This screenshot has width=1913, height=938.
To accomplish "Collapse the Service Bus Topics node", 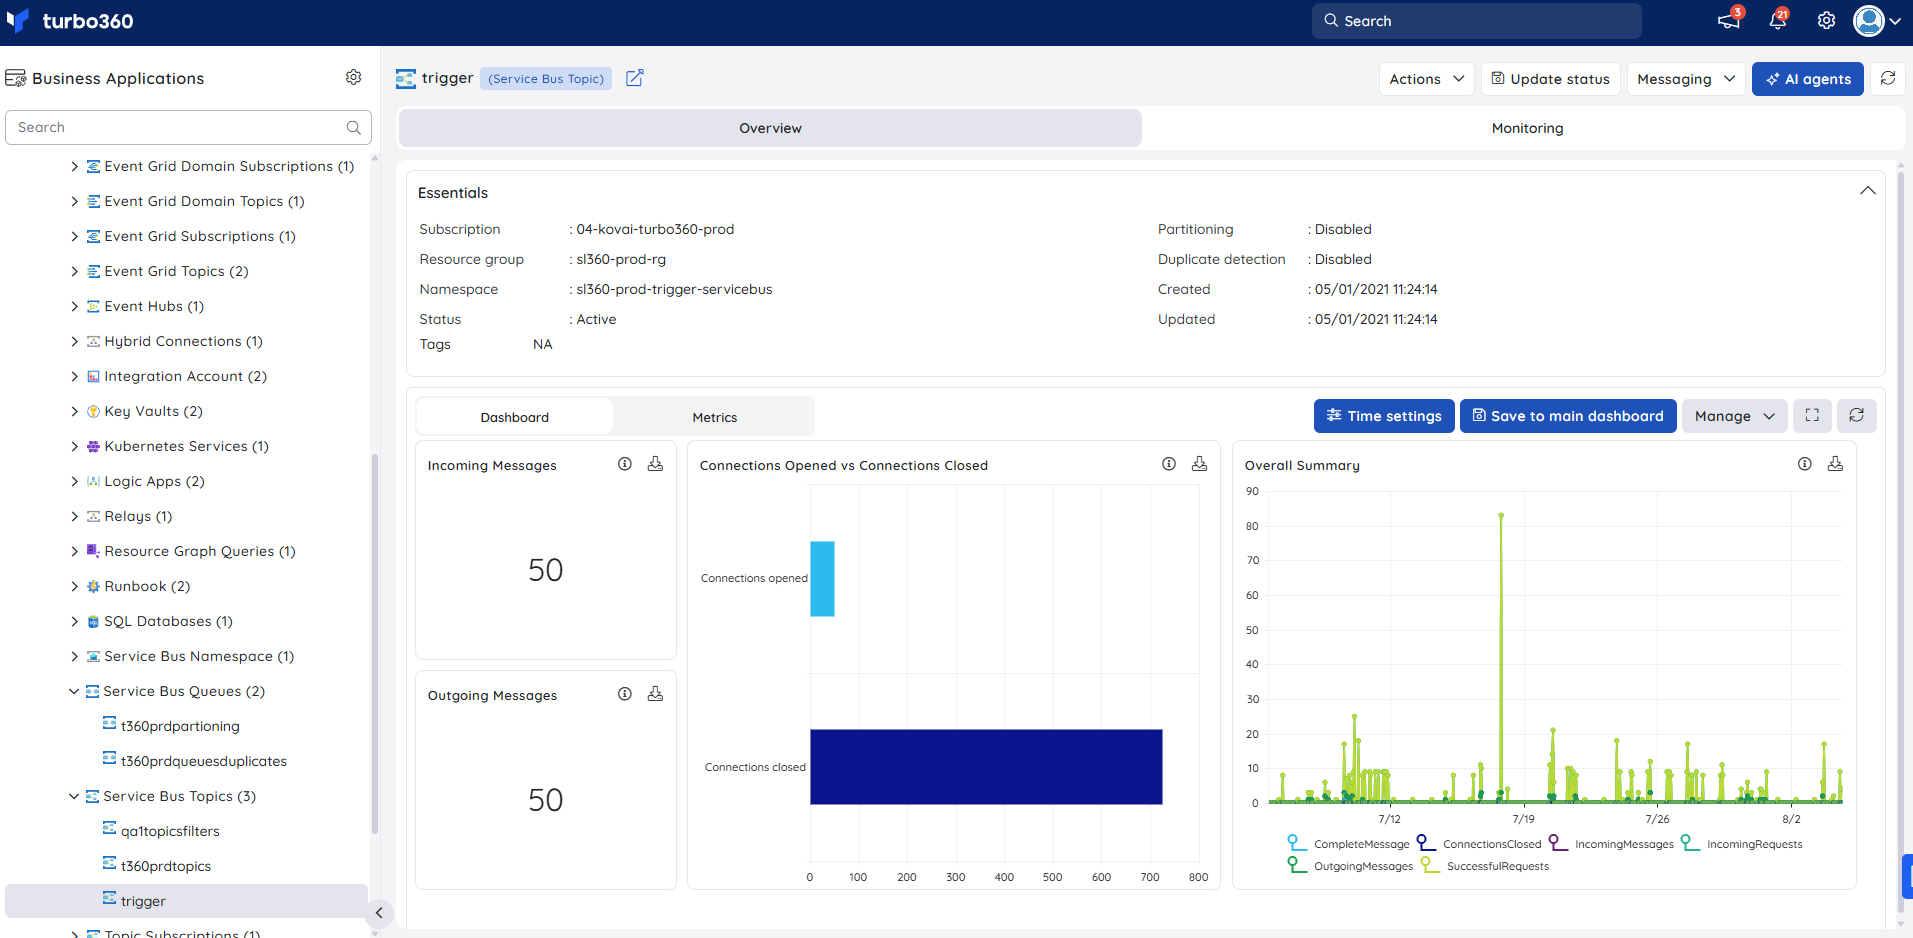I will point(74,796).
